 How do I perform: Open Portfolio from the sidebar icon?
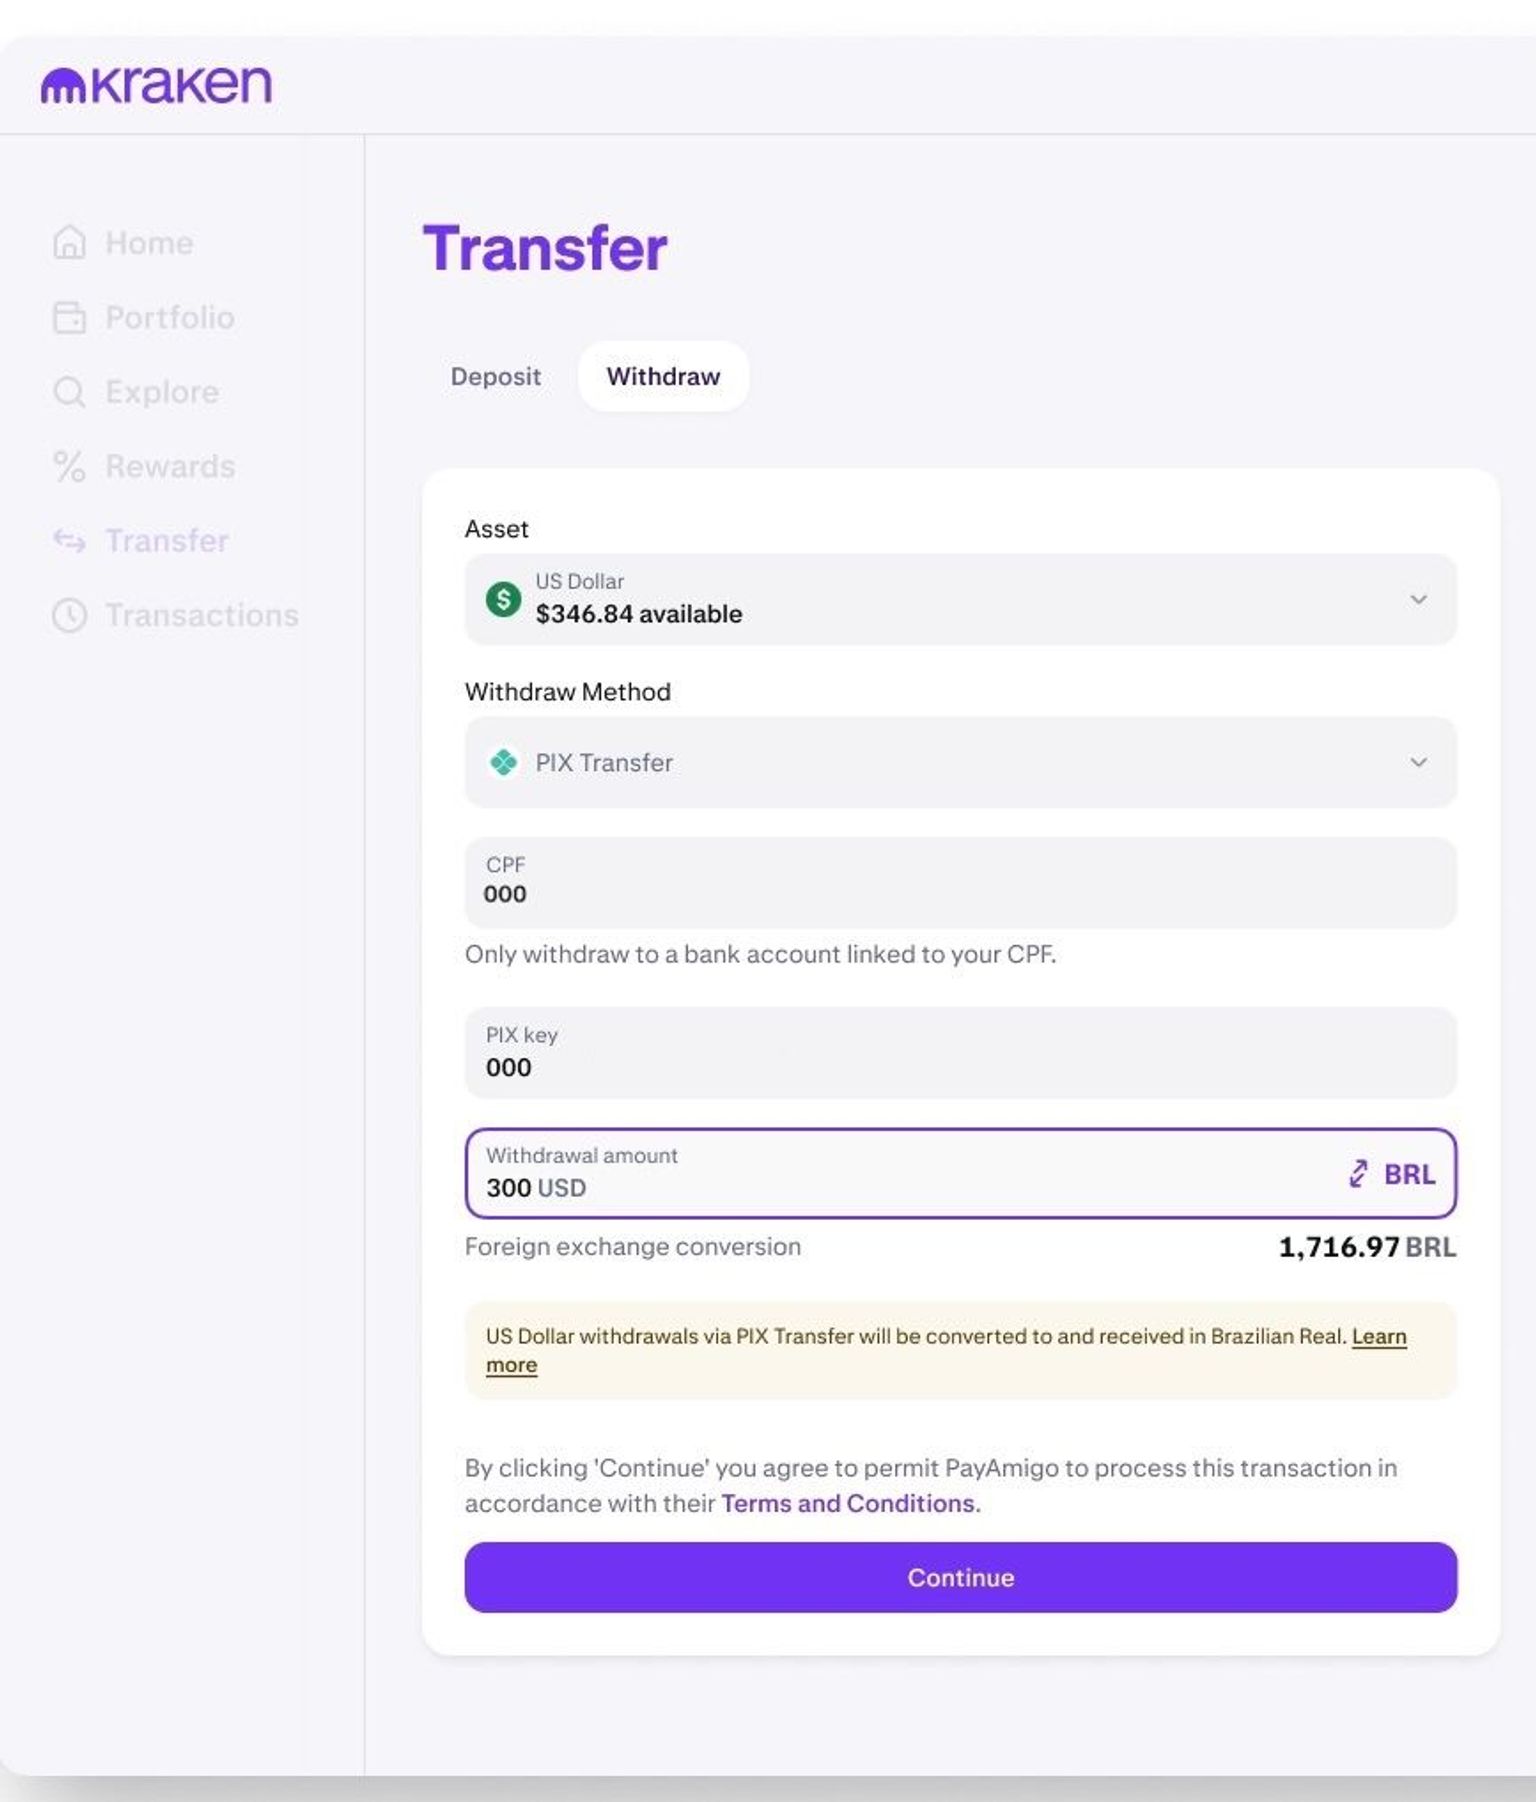[68, 317]
